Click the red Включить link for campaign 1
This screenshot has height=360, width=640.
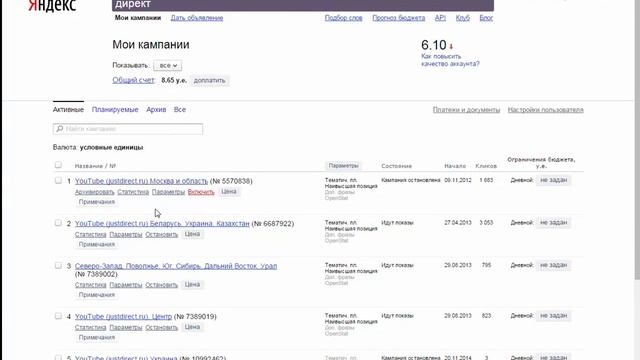click(201, 192)
